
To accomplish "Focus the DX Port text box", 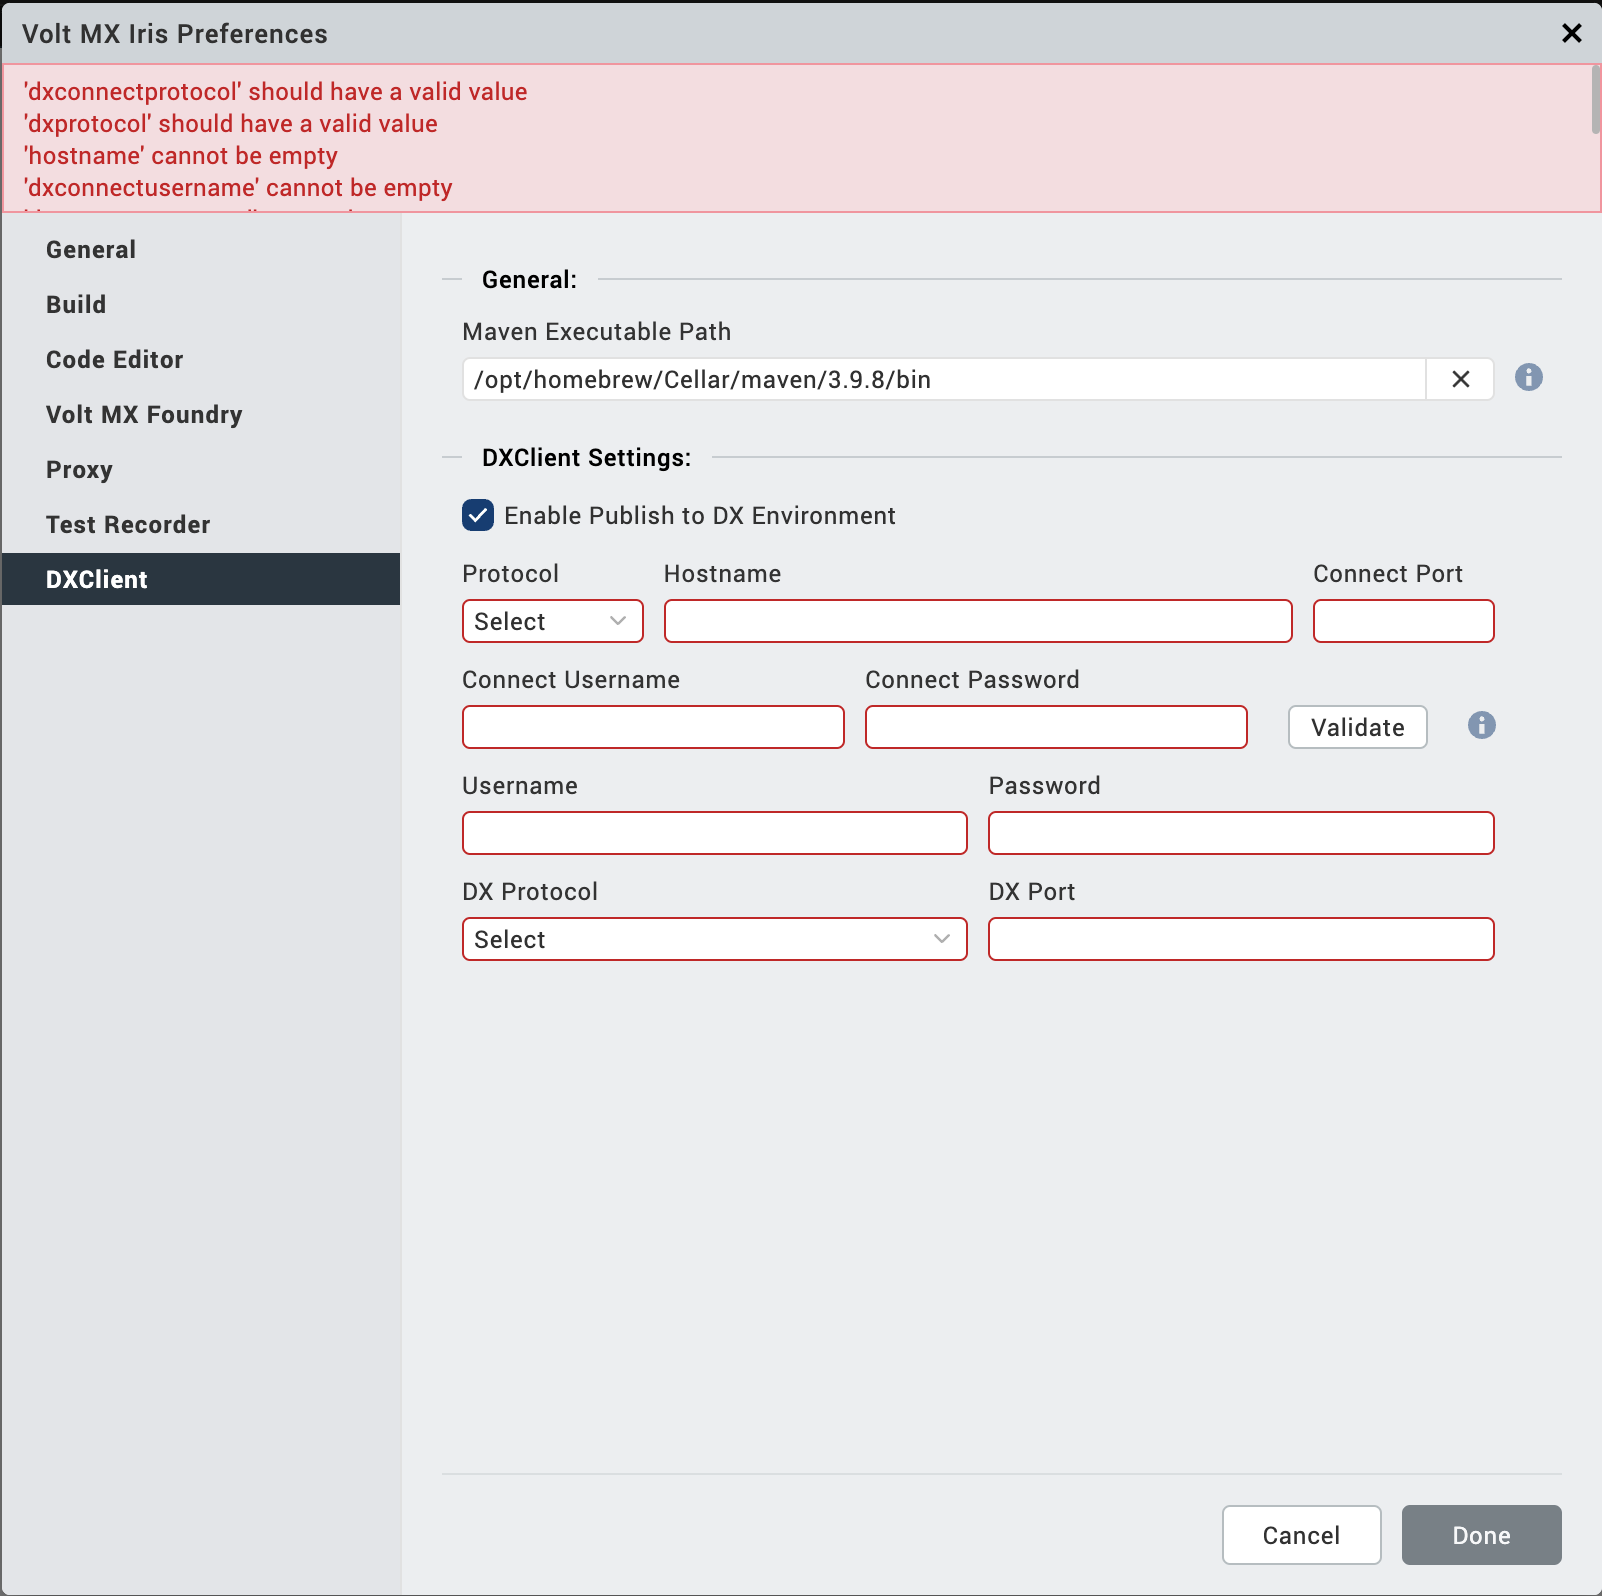I will pos(1240,939).
